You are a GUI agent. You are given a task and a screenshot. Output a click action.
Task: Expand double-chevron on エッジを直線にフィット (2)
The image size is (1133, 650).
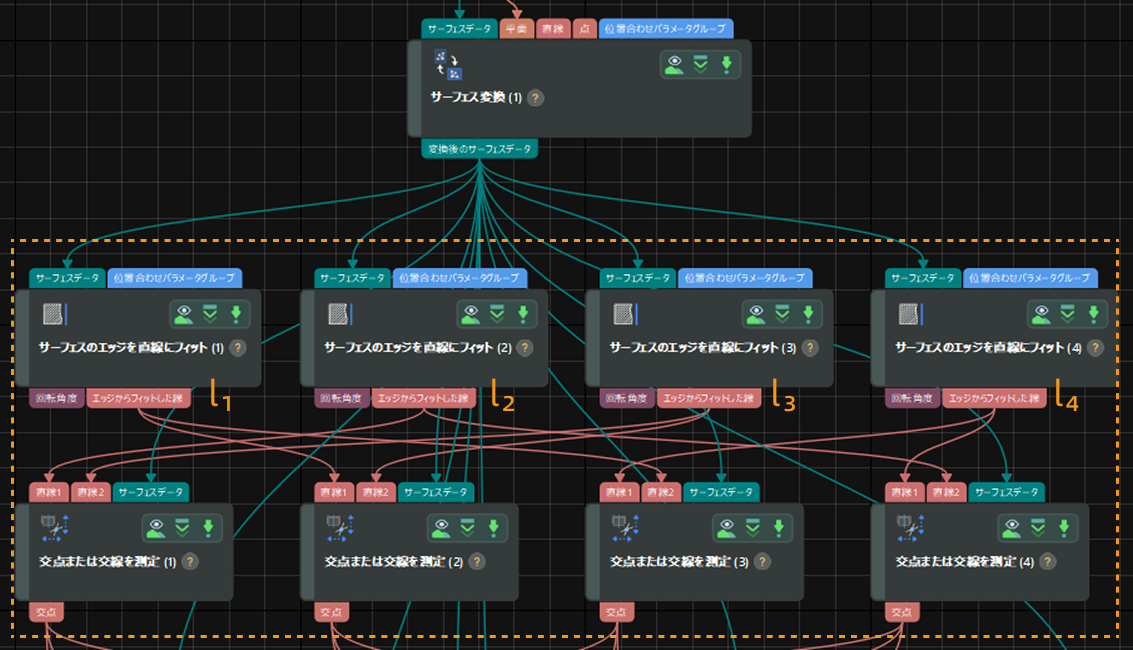click(497, 314)
